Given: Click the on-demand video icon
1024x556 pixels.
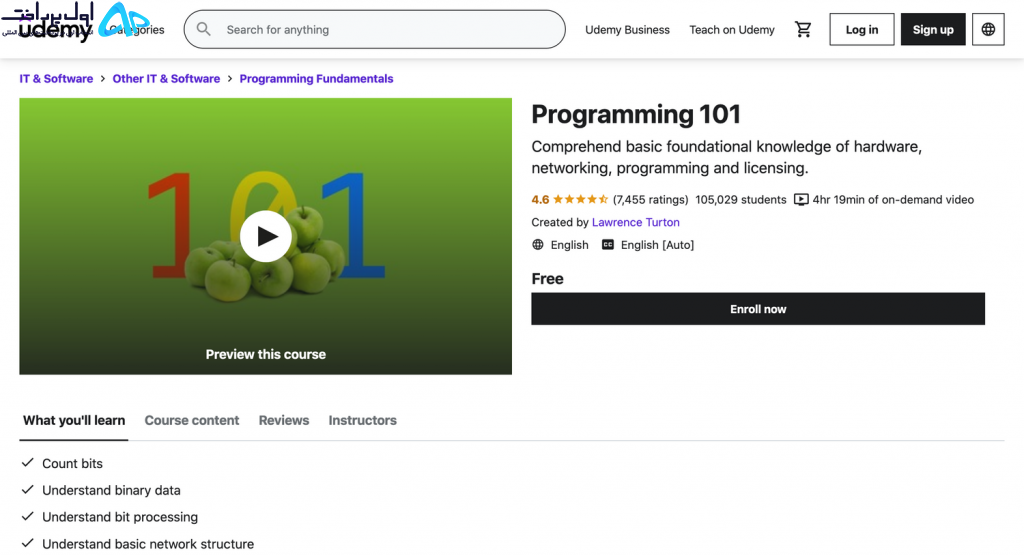Looking at the screenshot, I should [801, 200].
